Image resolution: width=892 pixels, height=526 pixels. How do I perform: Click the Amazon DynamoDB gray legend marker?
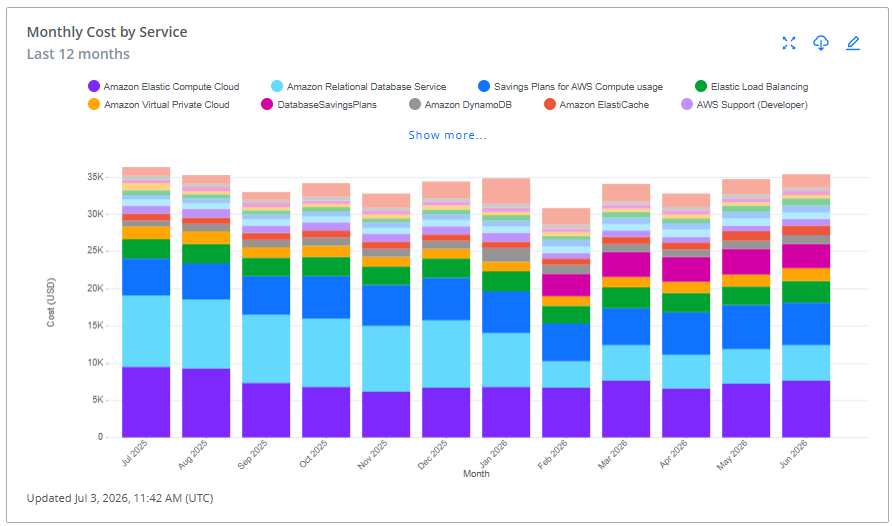click(x=415, y=105)
